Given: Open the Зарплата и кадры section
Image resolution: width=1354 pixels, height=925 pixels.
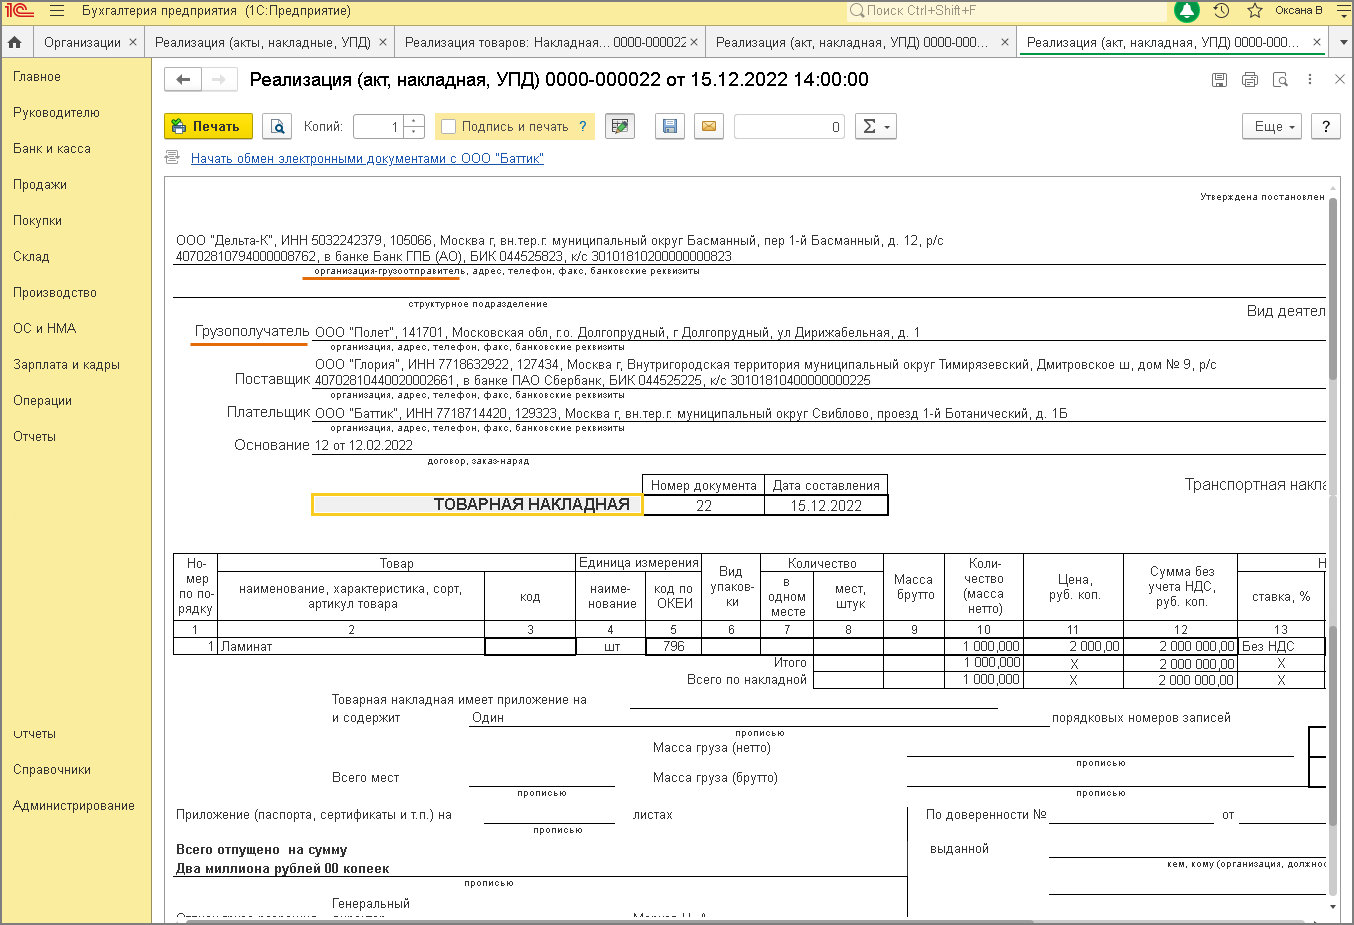Looking at the screenshot, I should point(66,365).
